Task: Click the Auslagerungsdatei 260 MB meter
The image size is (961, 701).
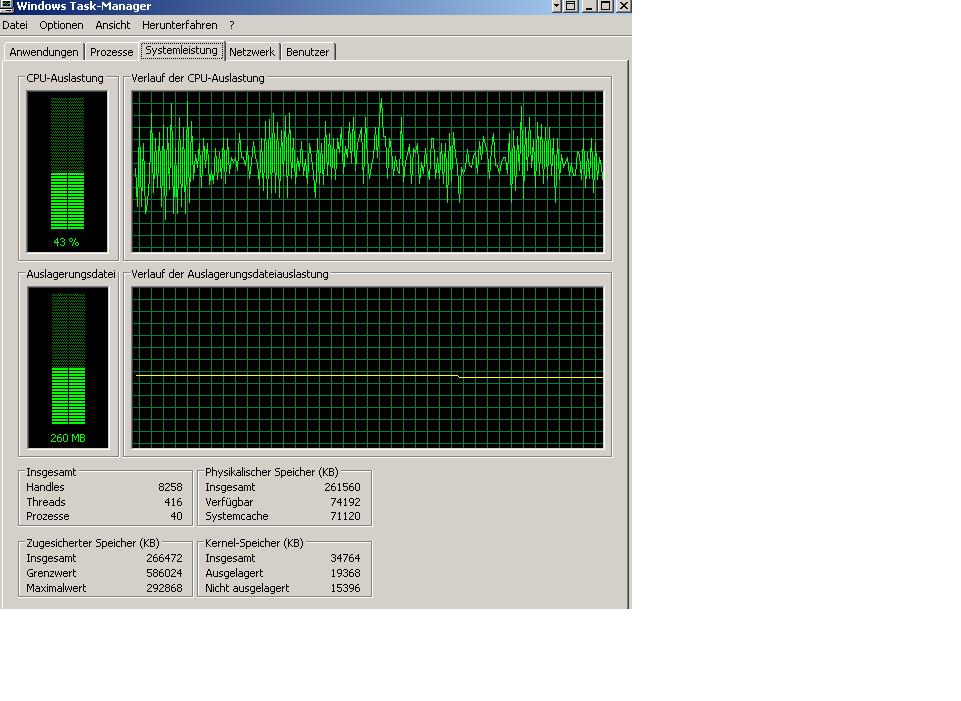Action: 67,368
